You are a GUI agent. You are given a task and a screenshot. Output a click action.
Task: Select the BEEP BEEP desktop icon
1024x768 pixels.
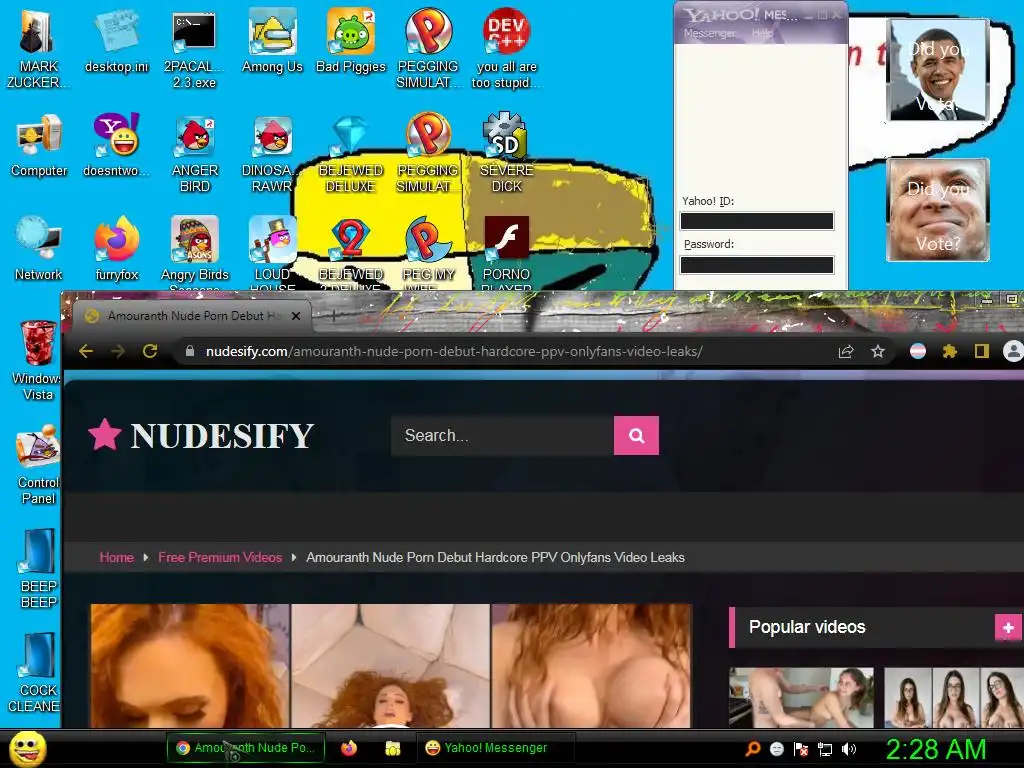click(x=39, y=568)
